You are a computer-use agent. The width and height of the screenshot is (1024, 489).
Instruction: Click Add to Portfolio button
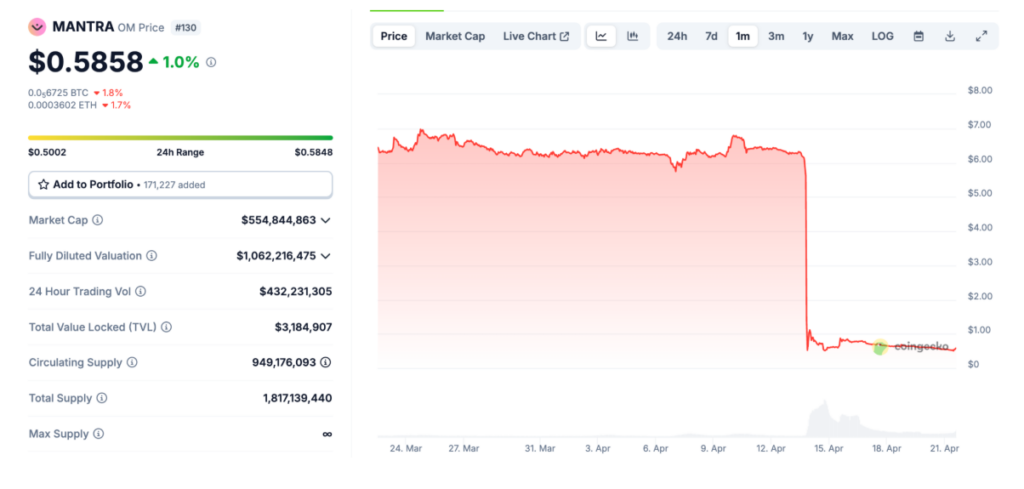pos(180,185)
